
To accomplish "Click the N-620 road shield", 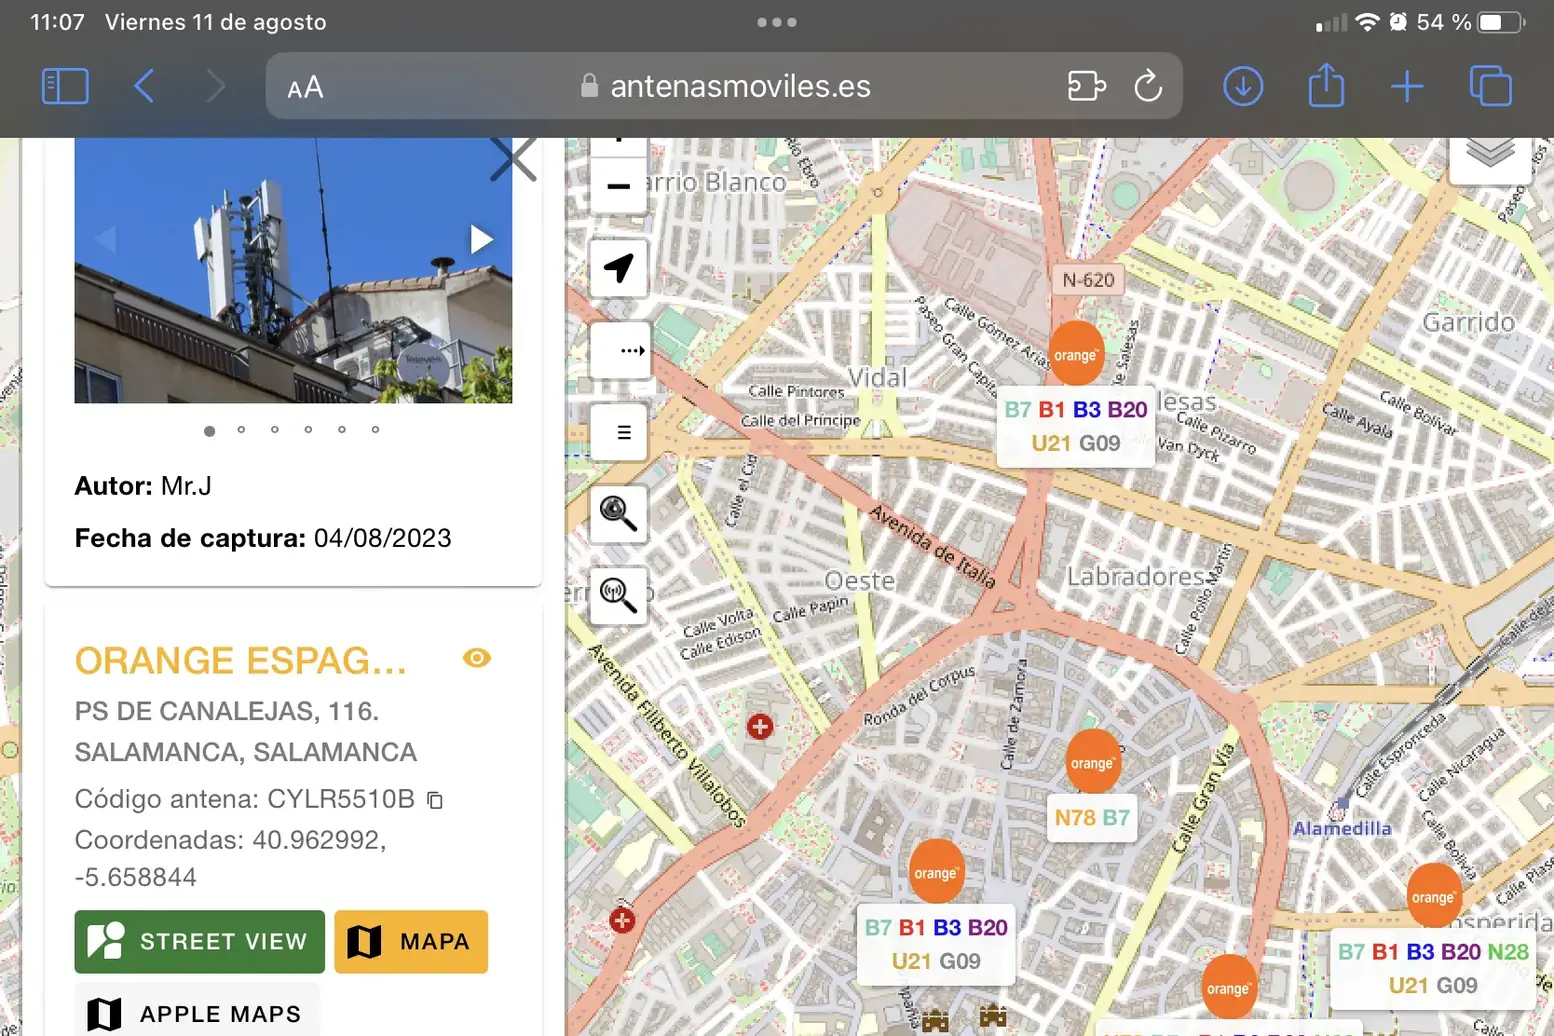I will coord(1088,280).
